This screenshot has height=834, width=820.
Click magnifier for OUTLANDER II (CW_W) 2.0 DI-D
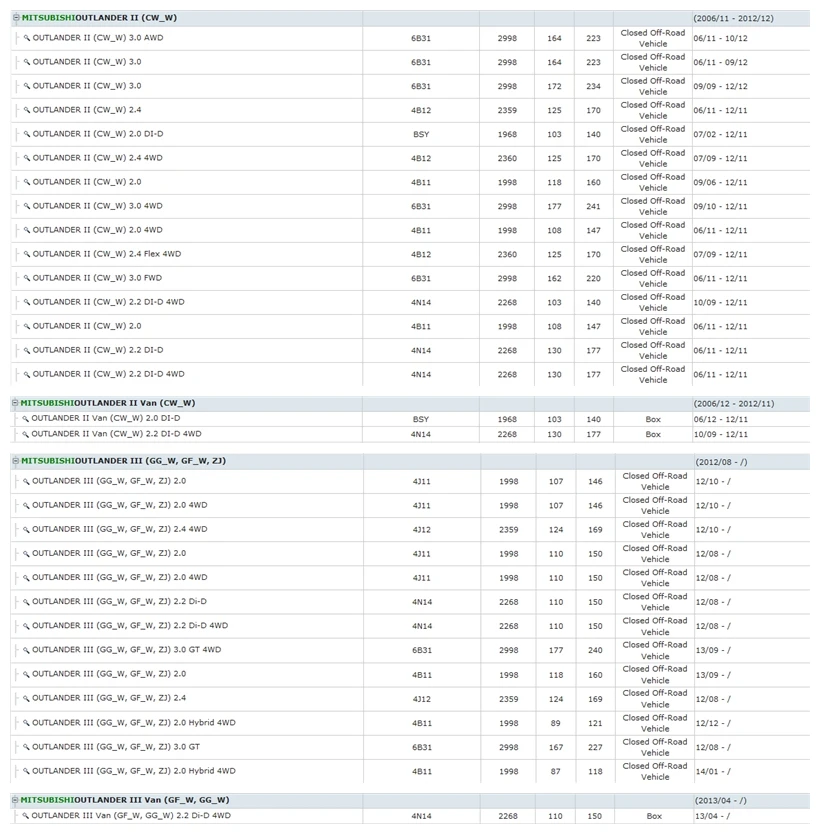click(x=27, y=134)
